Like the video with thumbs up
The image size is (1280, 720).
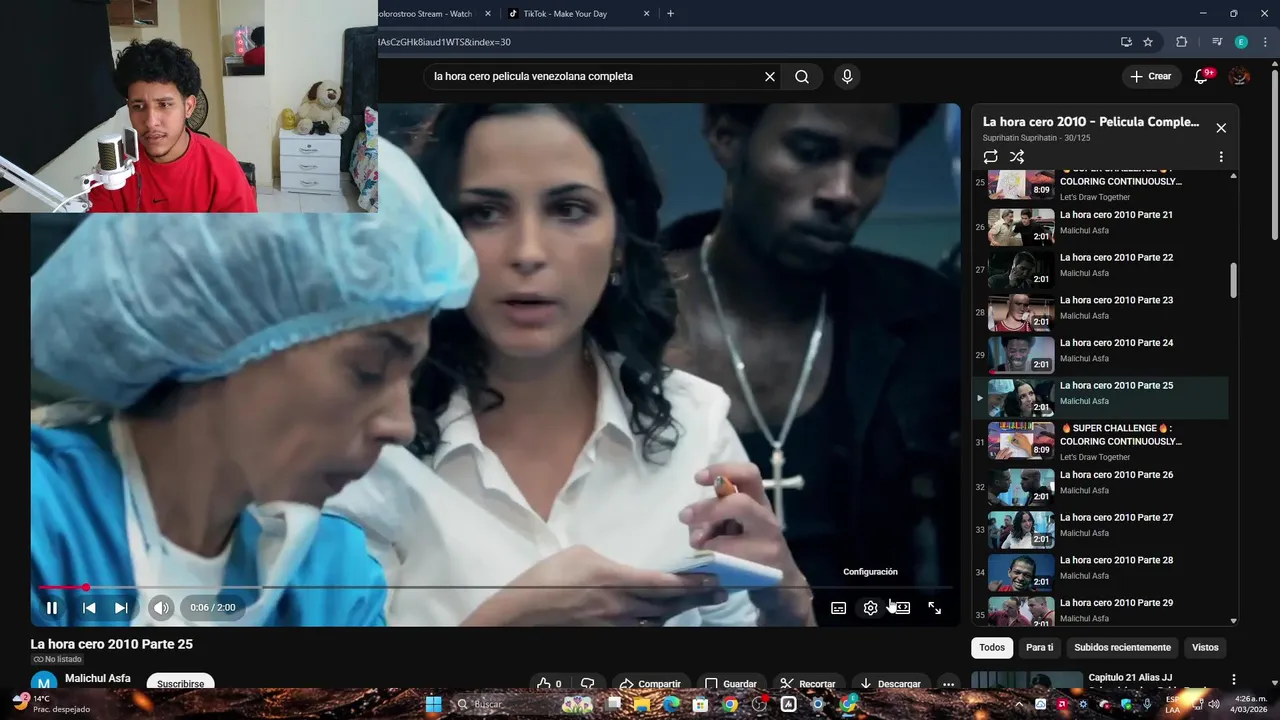pos(549,684)
